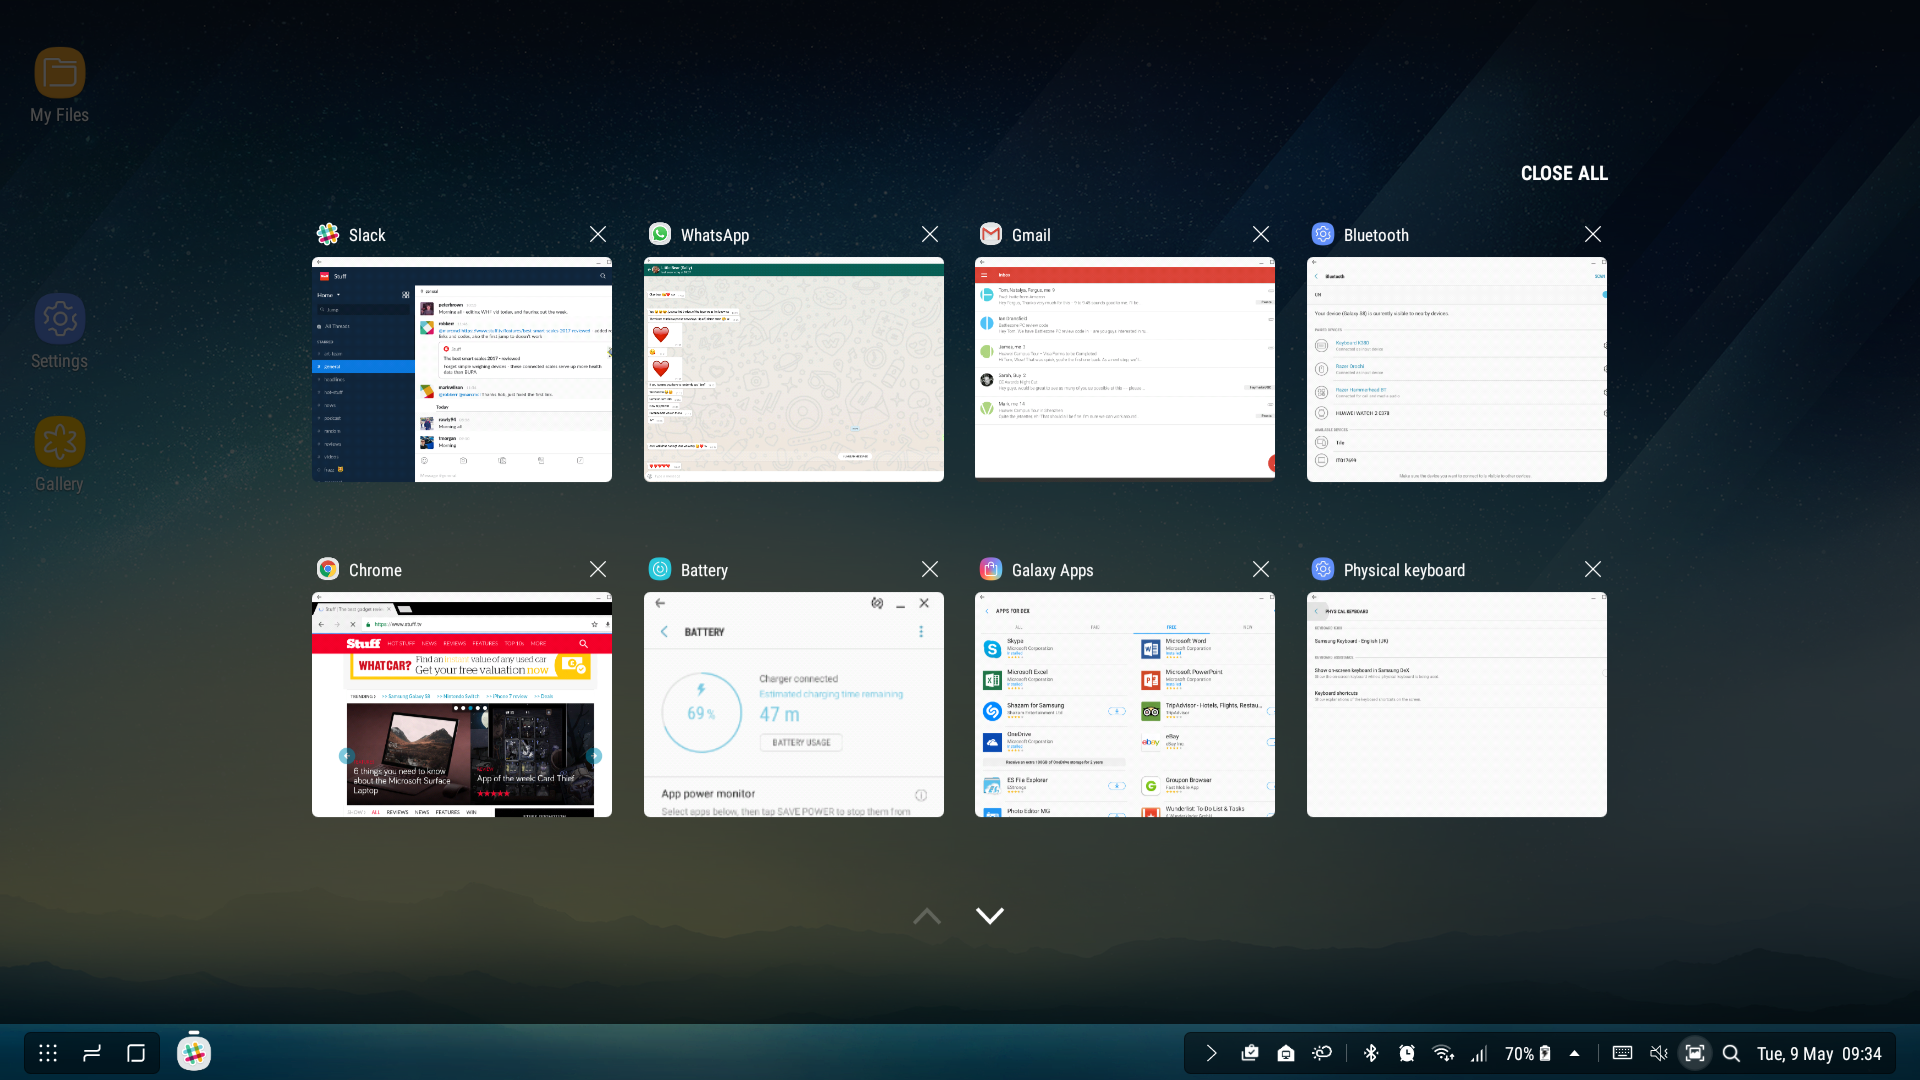Show next page of recent apps
This screenshot has width=1920, height=1080.
pyautogui.click(x=990, y=915)
